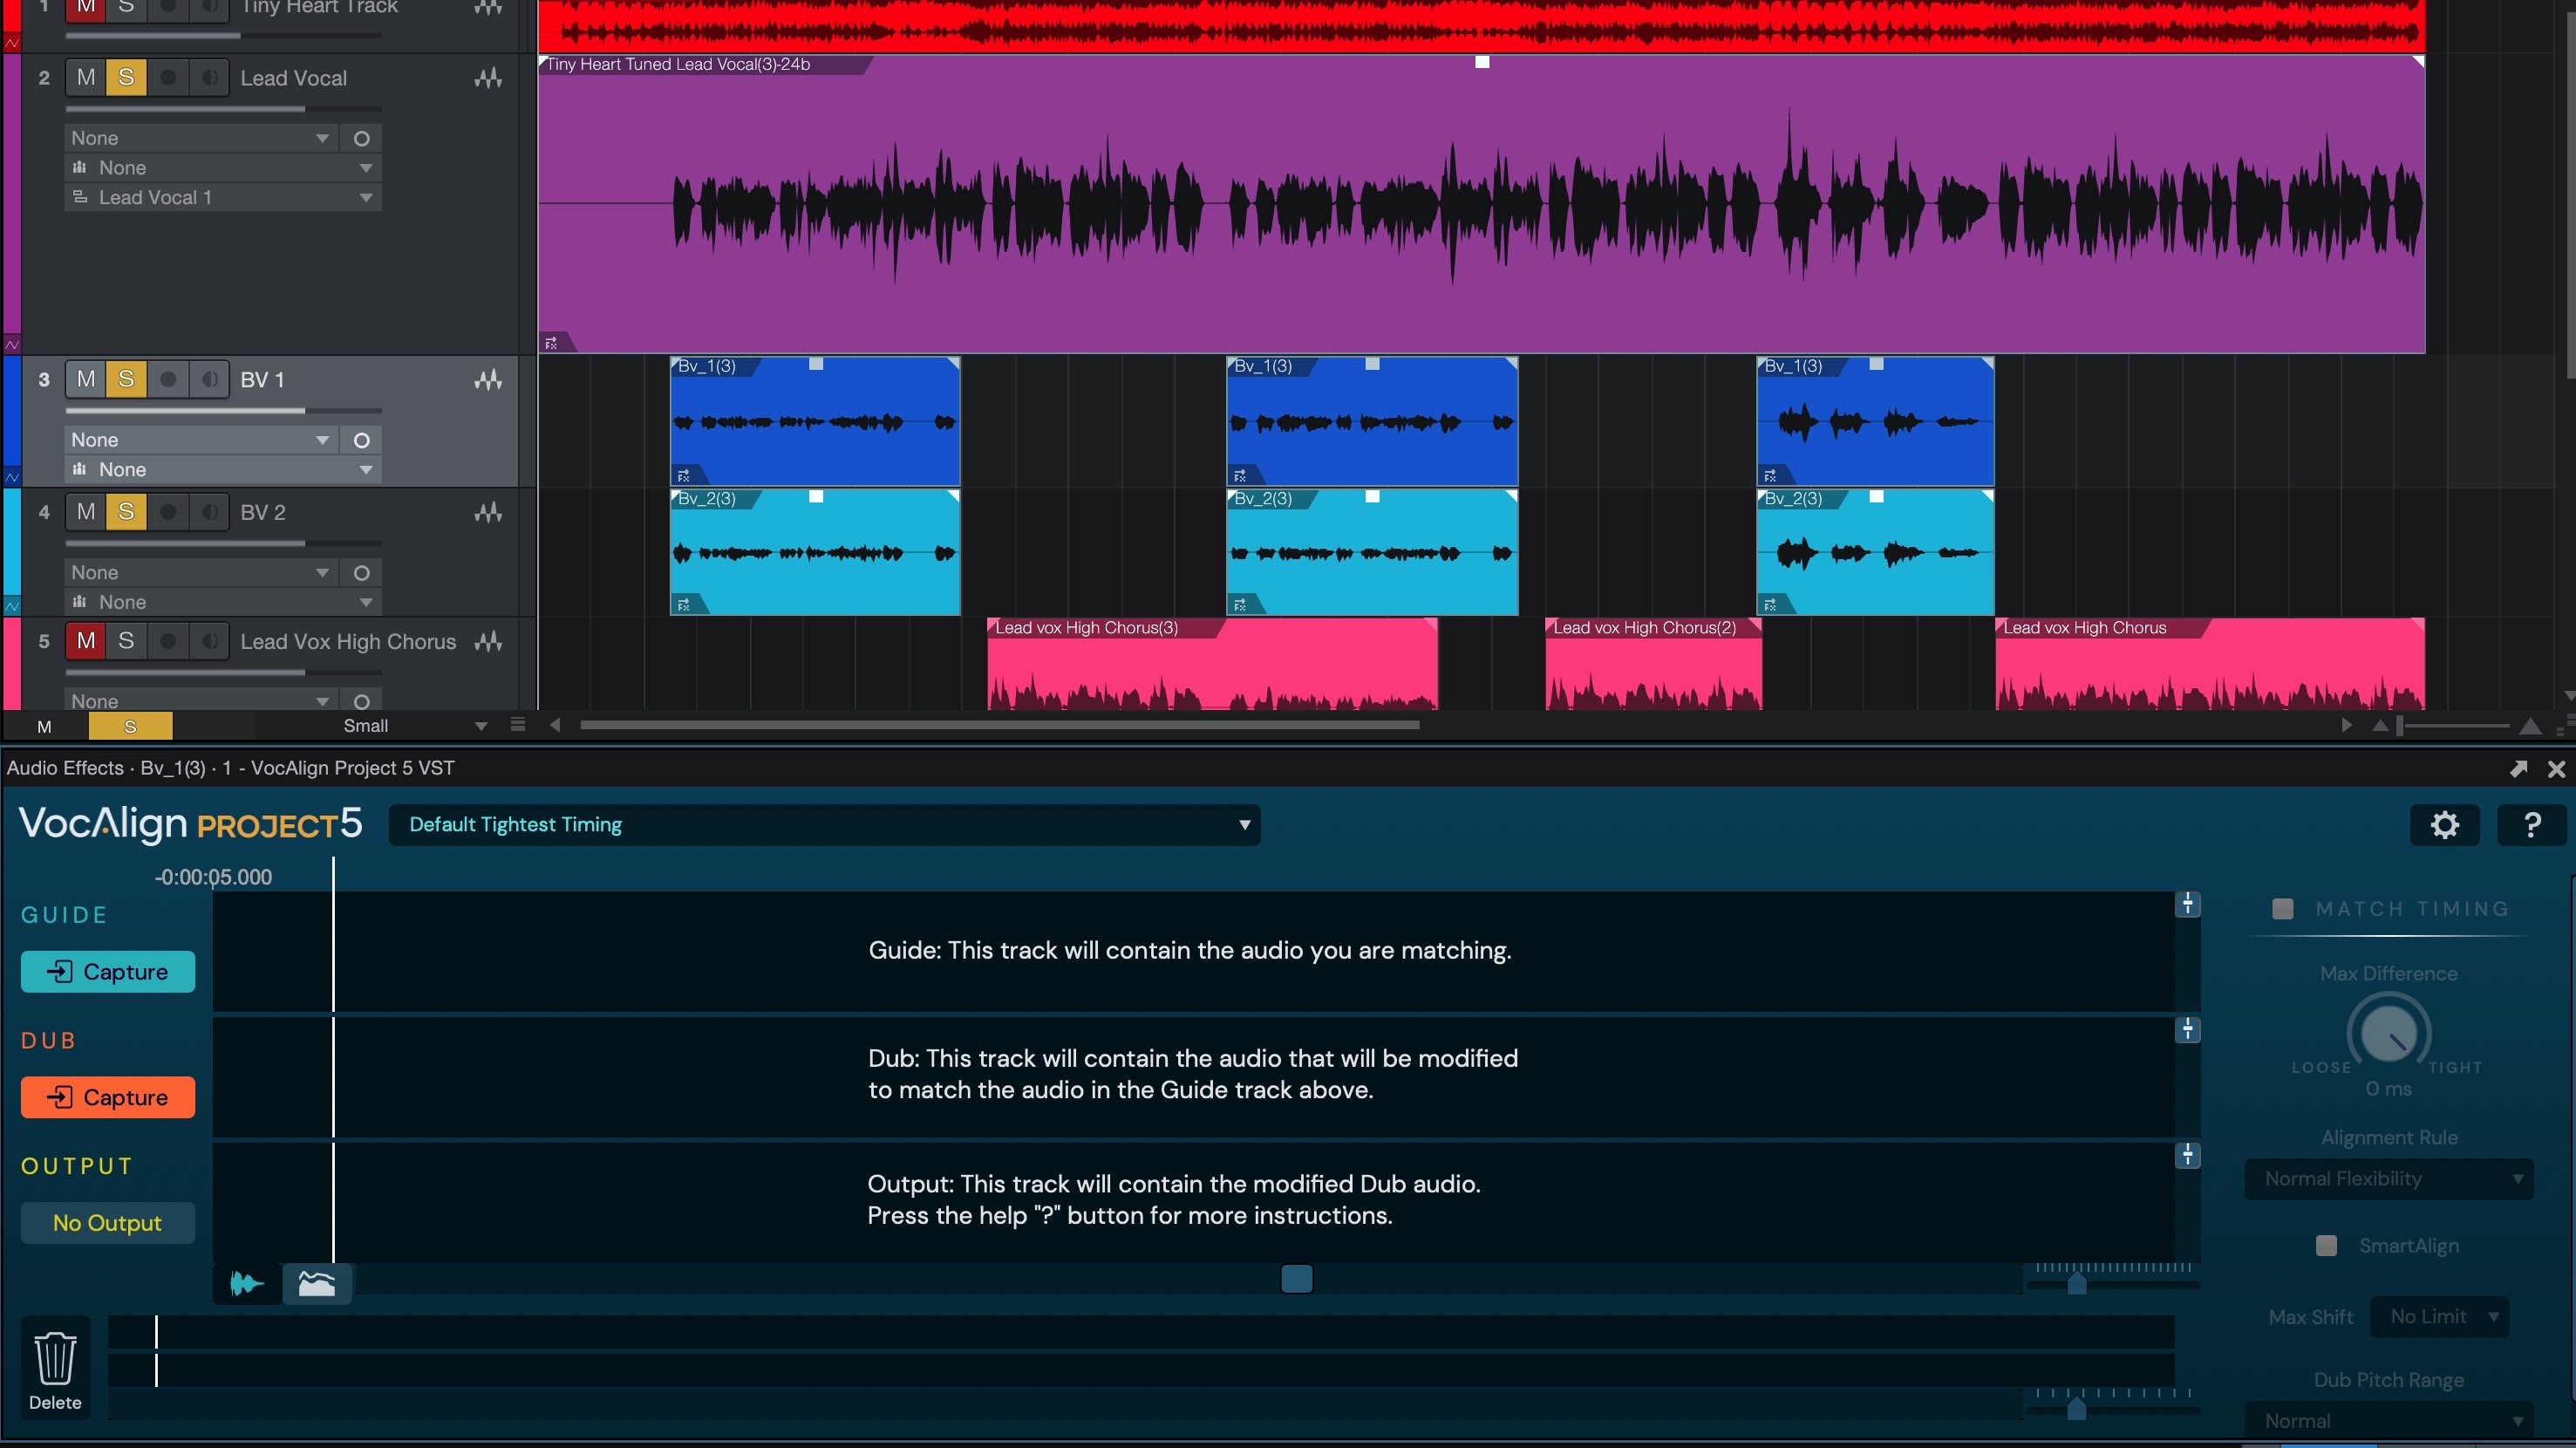Click the VocAlign help question mark button
The height and width of the screenshot is (1448, 2576).
click(x=2531, y=825)
